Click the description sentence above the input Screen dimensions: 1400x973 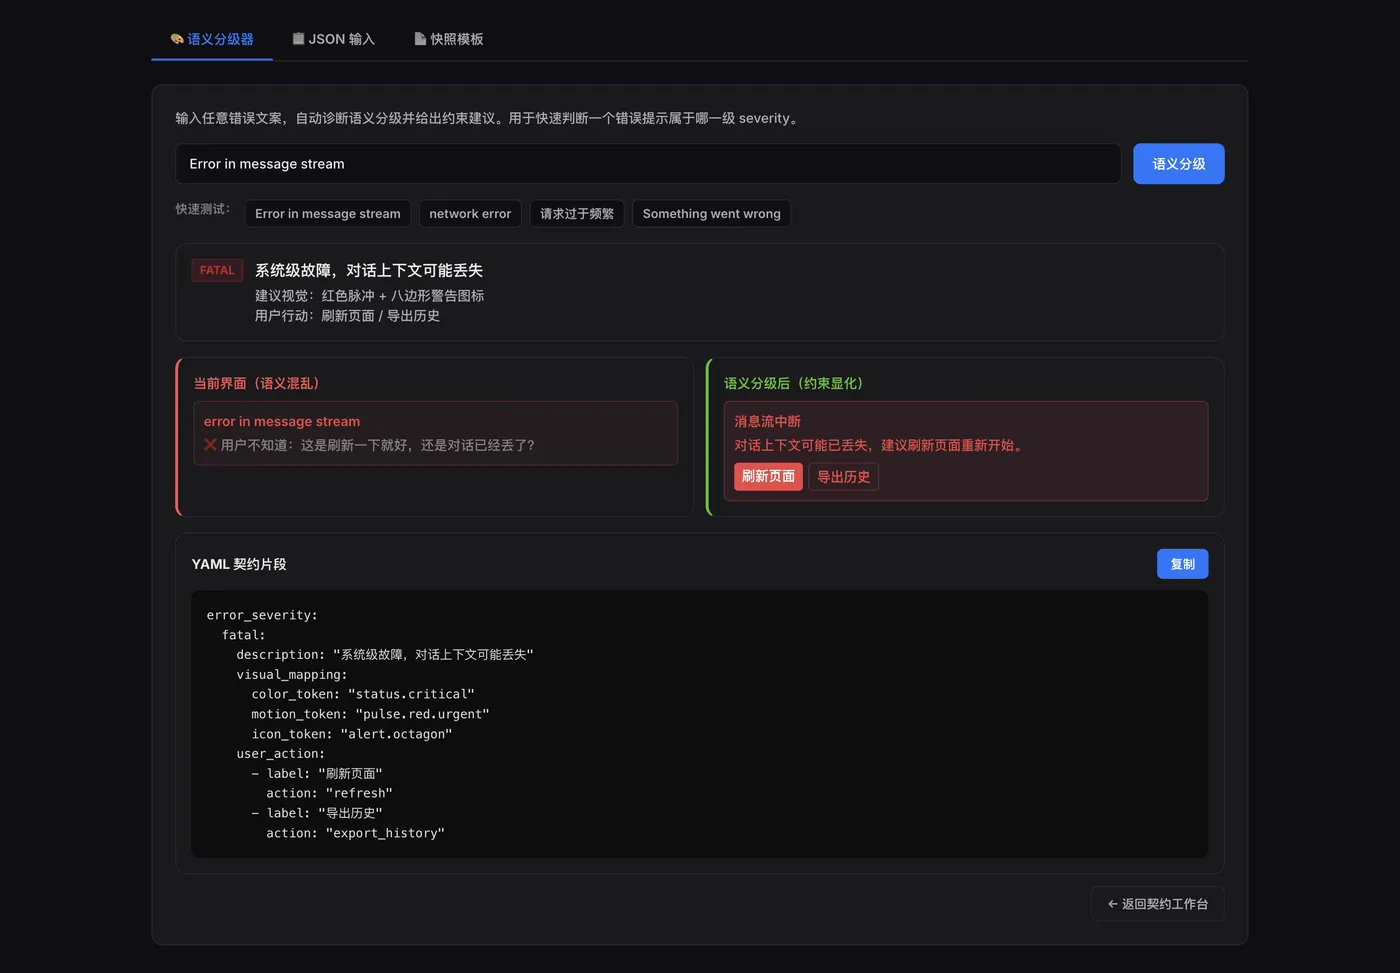pyautogui.click(x=489, y=118)
